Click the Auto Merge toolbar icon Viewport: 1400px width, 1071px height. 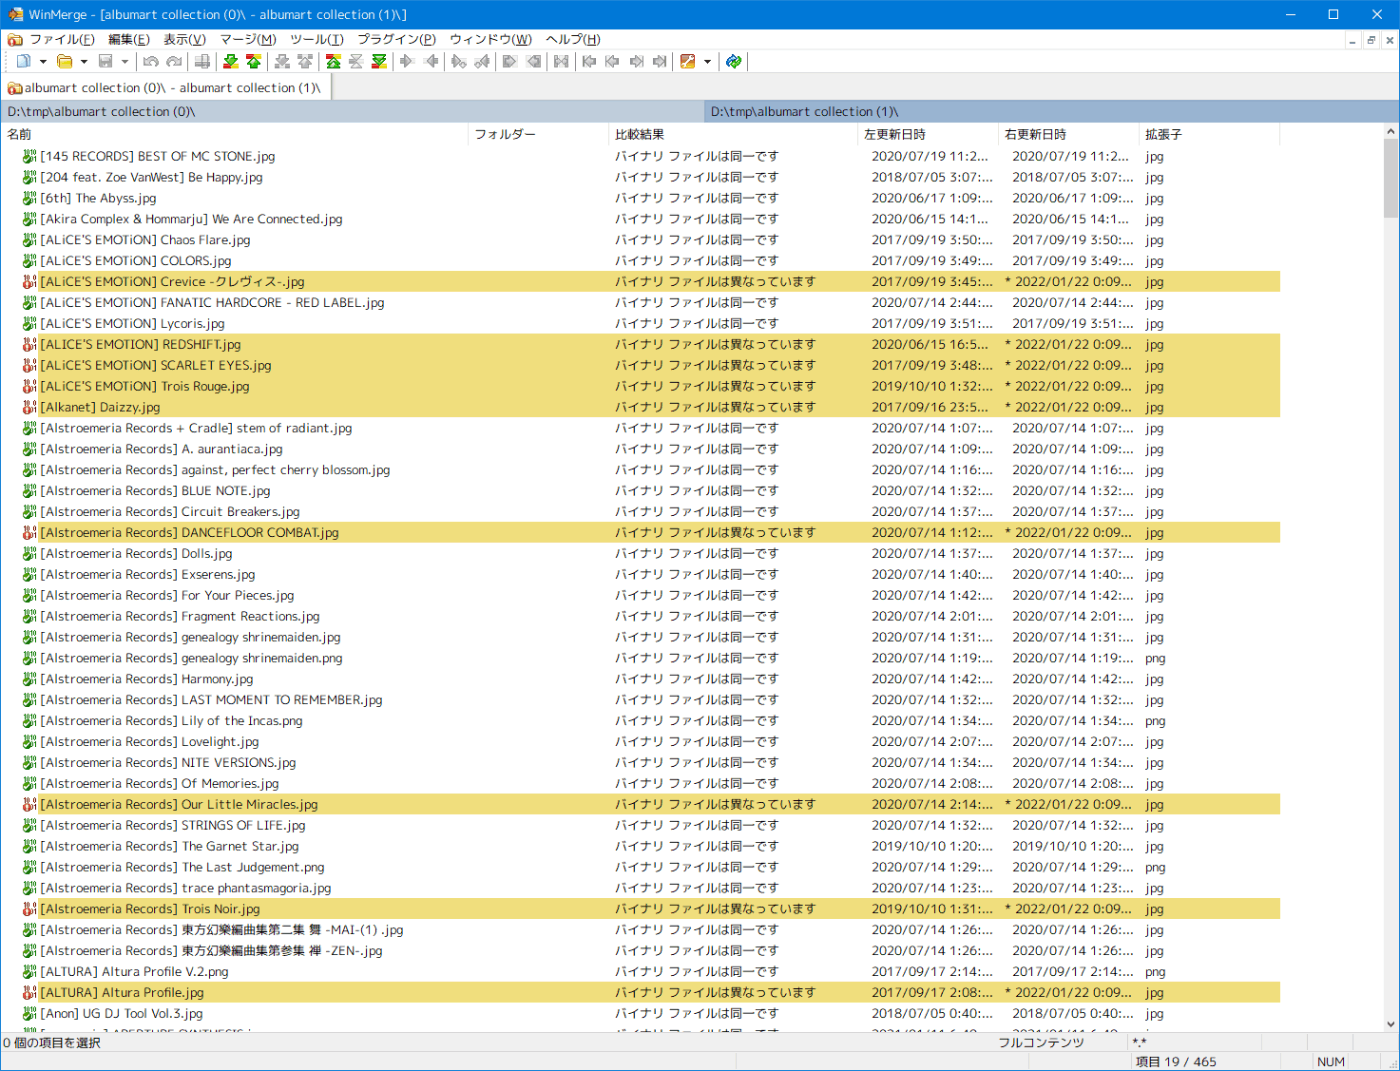tap(561, 61)
